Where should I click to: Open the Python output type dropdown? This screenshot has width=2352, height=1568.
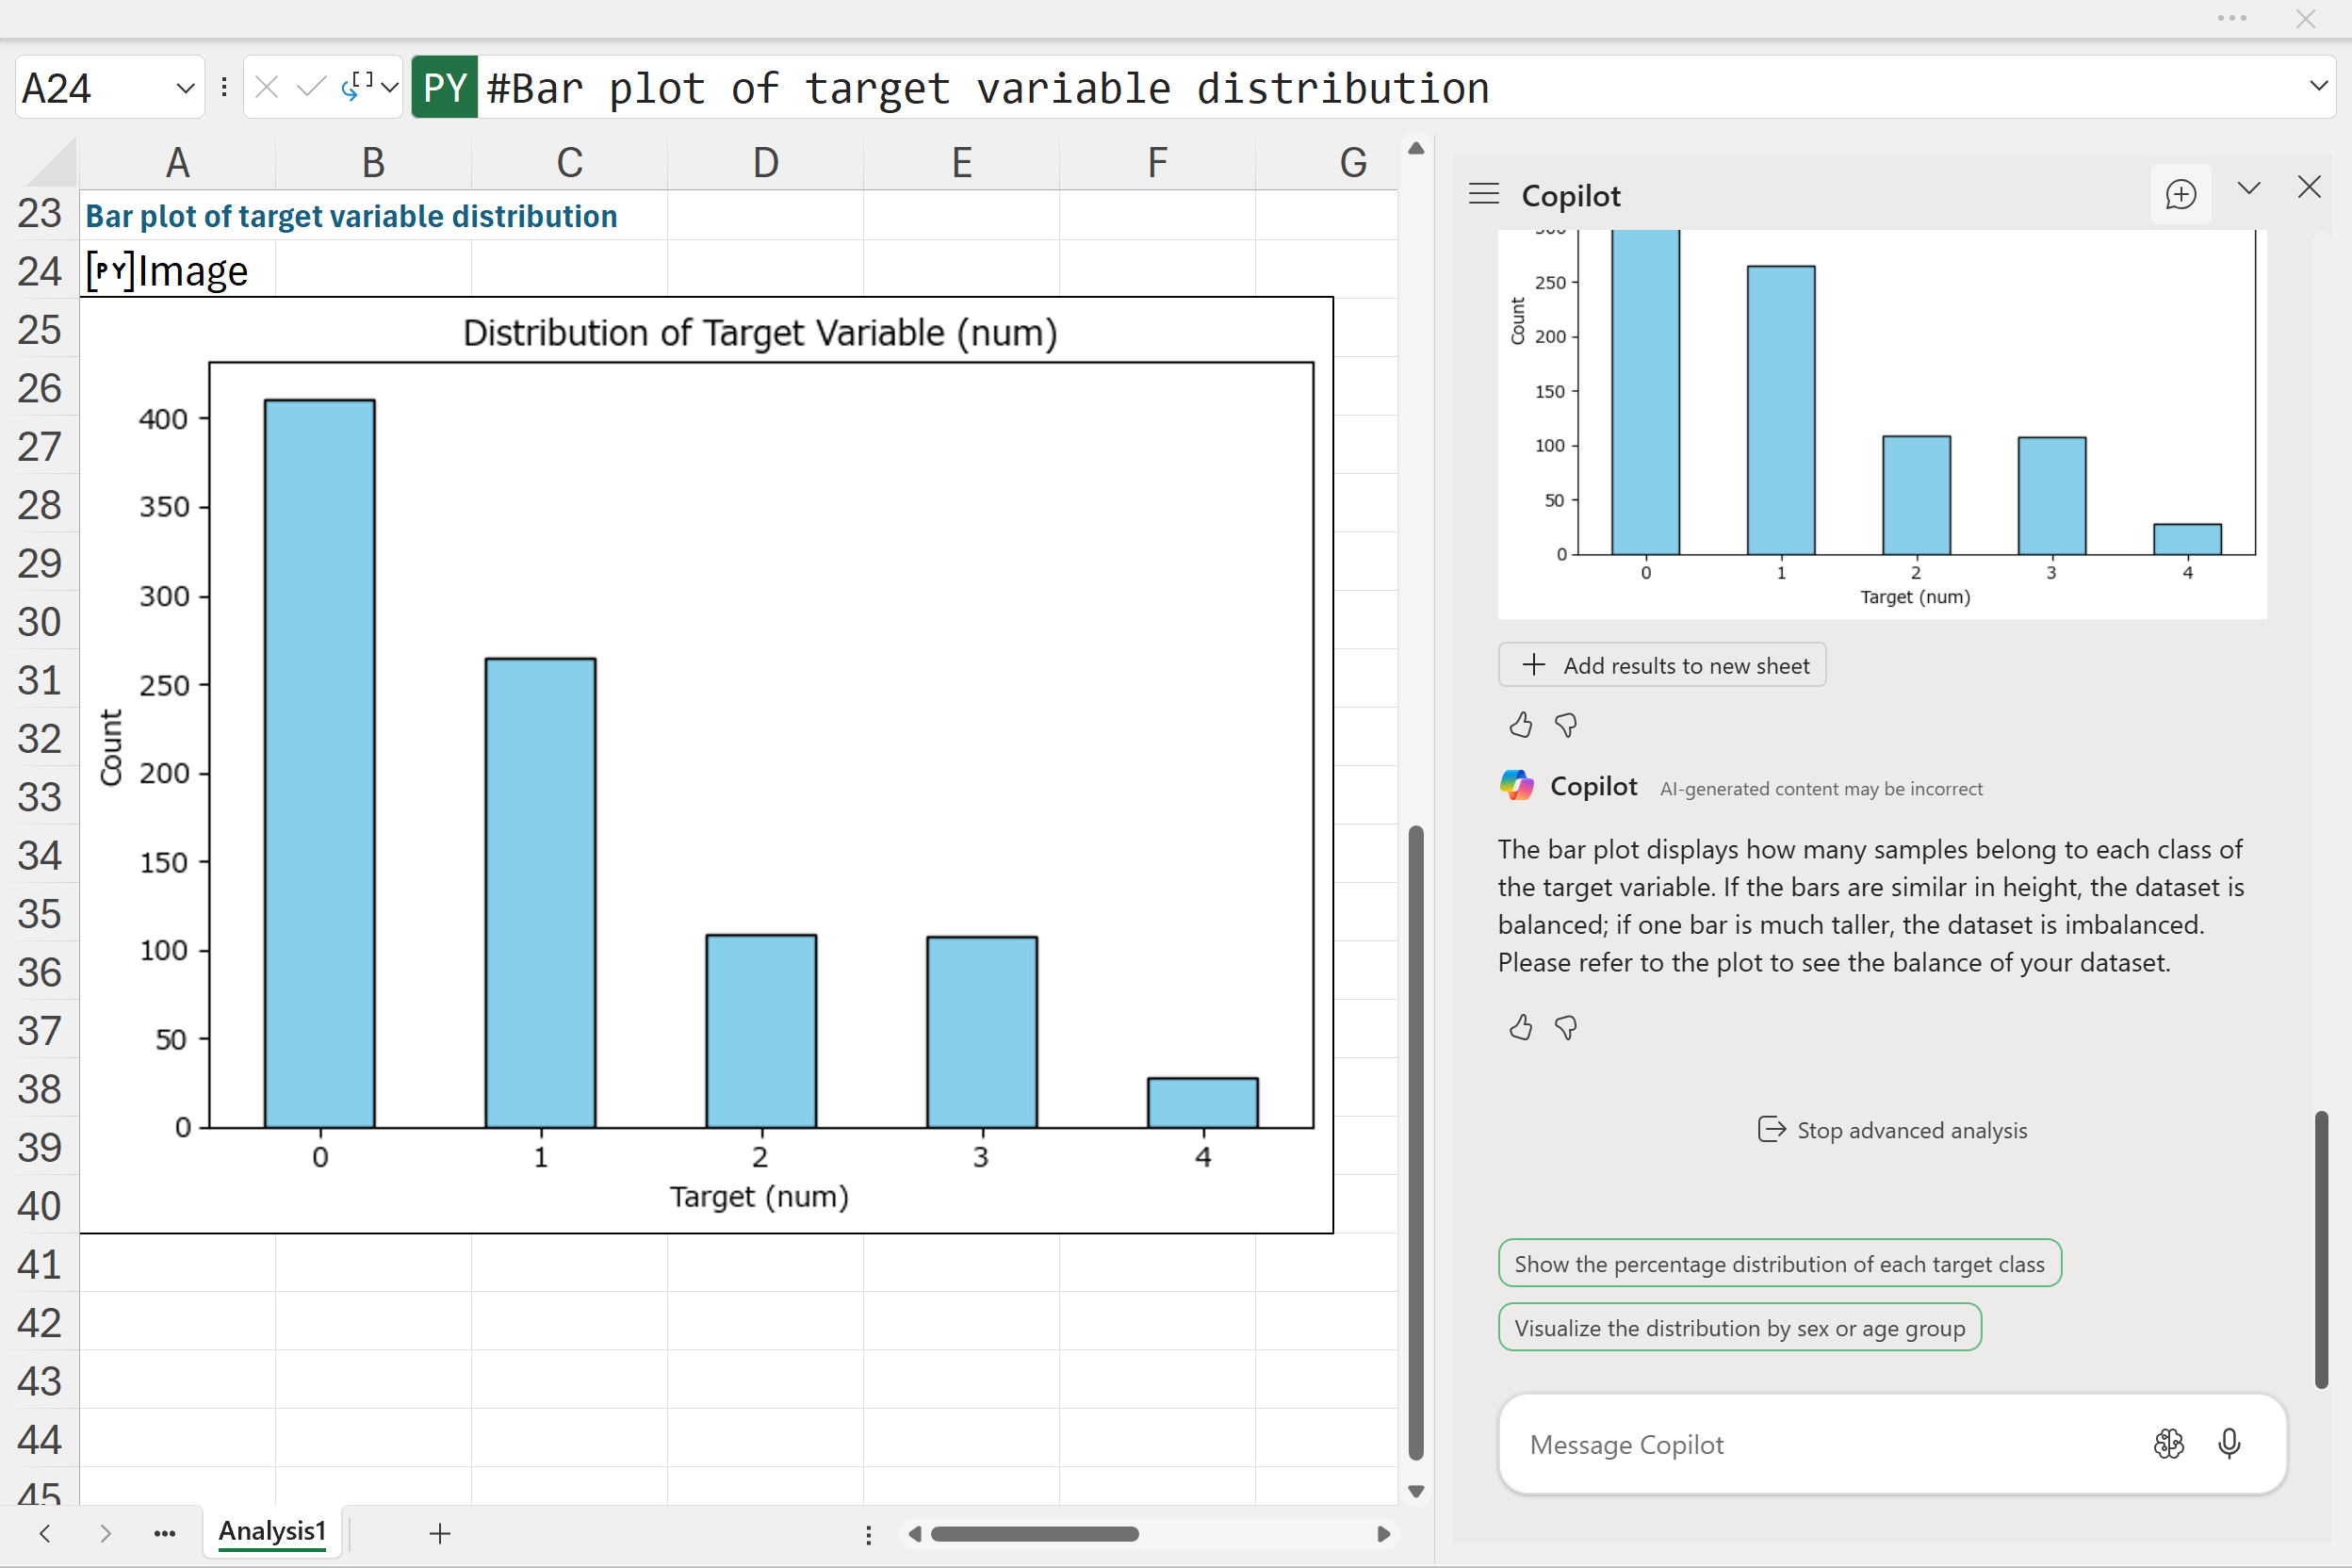click(x=390, y=88)
